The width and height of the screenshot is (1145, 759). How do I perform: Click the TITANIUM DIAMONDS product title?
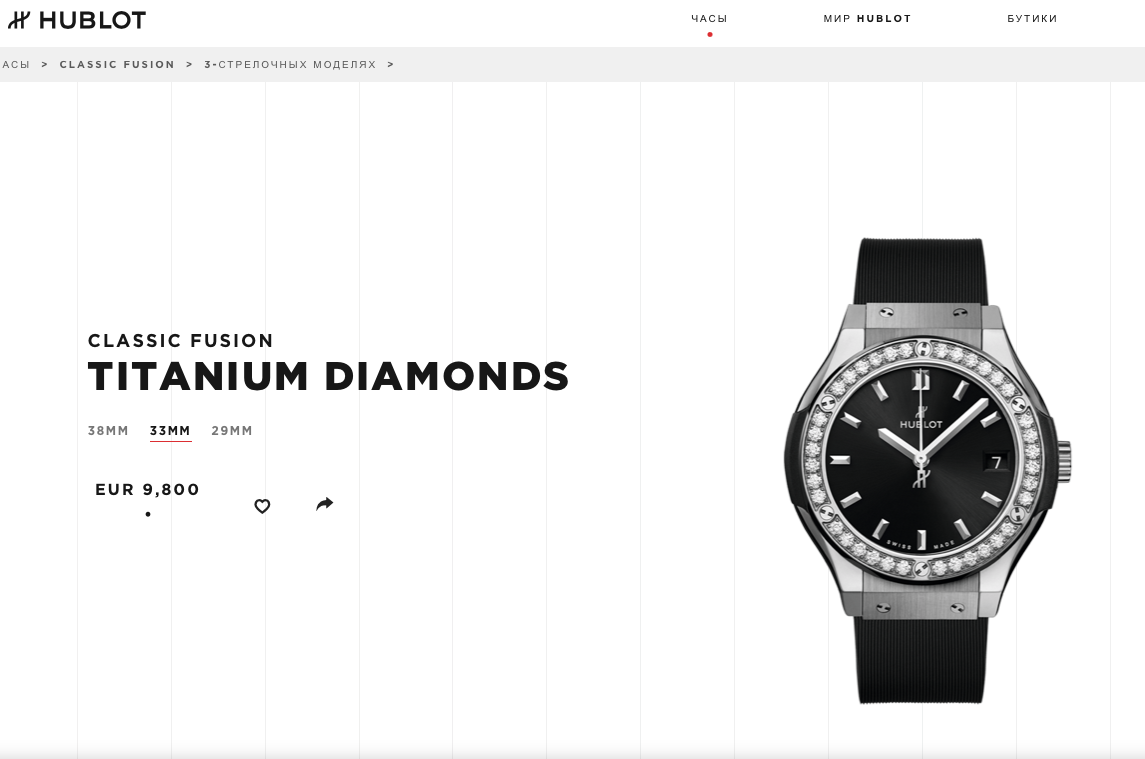pyautogui.click(x=328, y=376)
